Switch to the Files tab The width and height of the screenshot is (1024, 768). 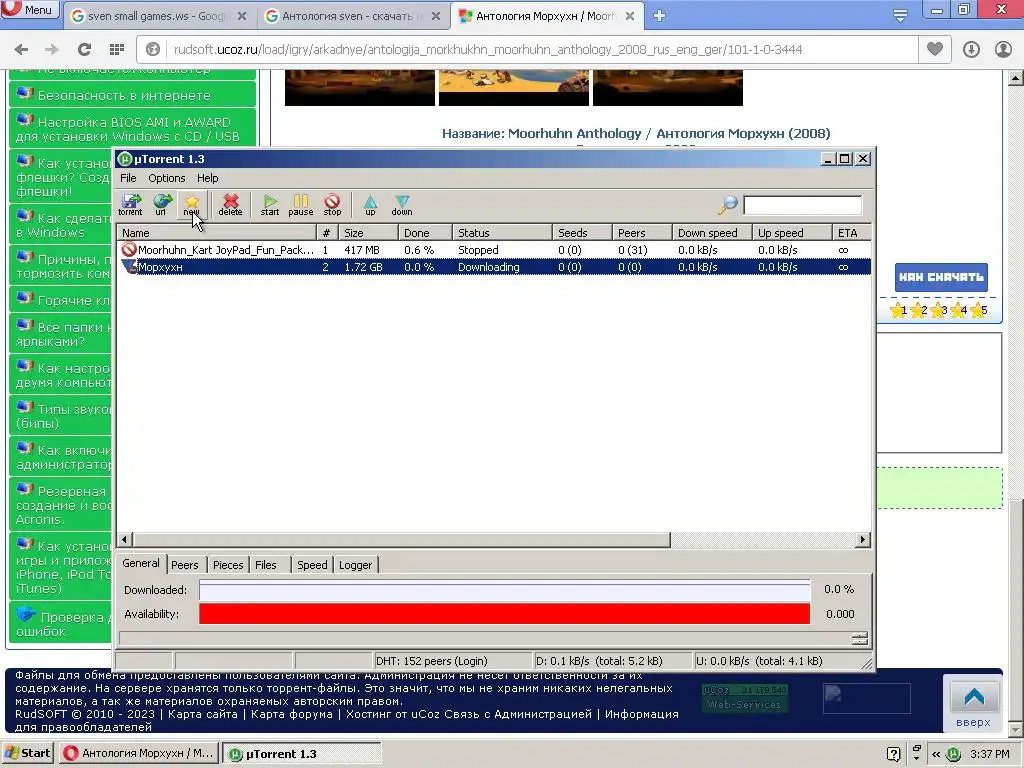pos(266,565)
